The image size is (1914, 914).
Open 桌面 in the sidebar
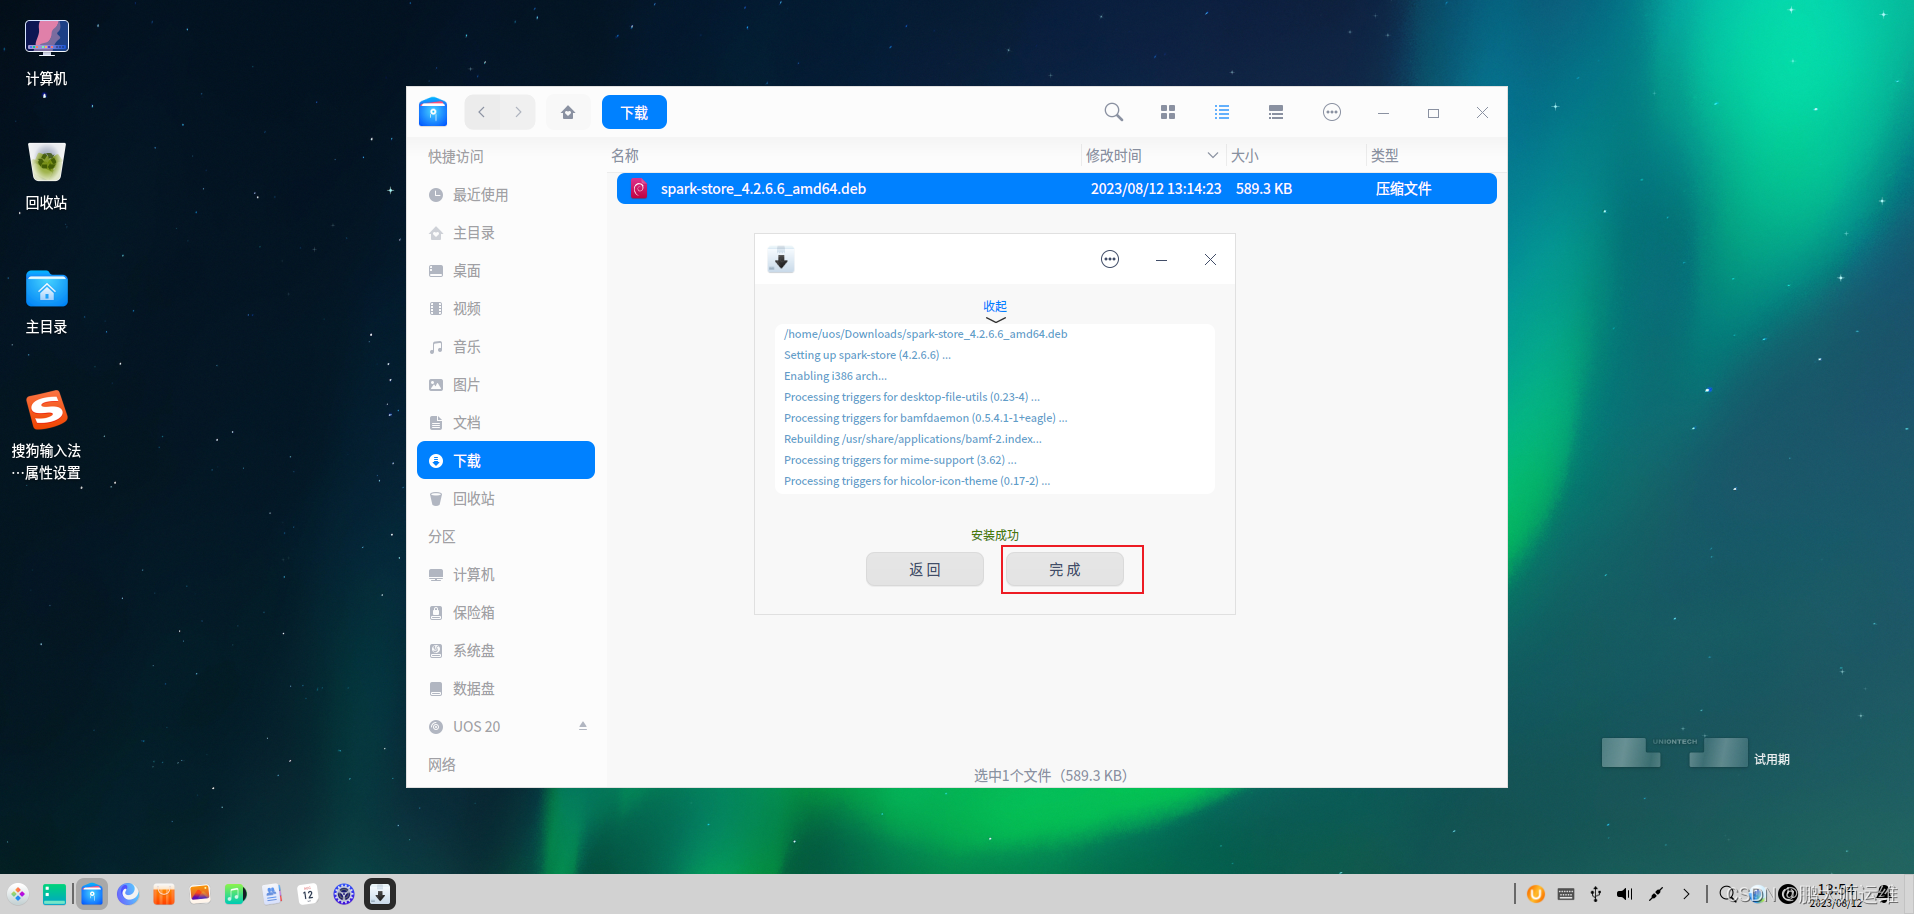click(506, 271)
